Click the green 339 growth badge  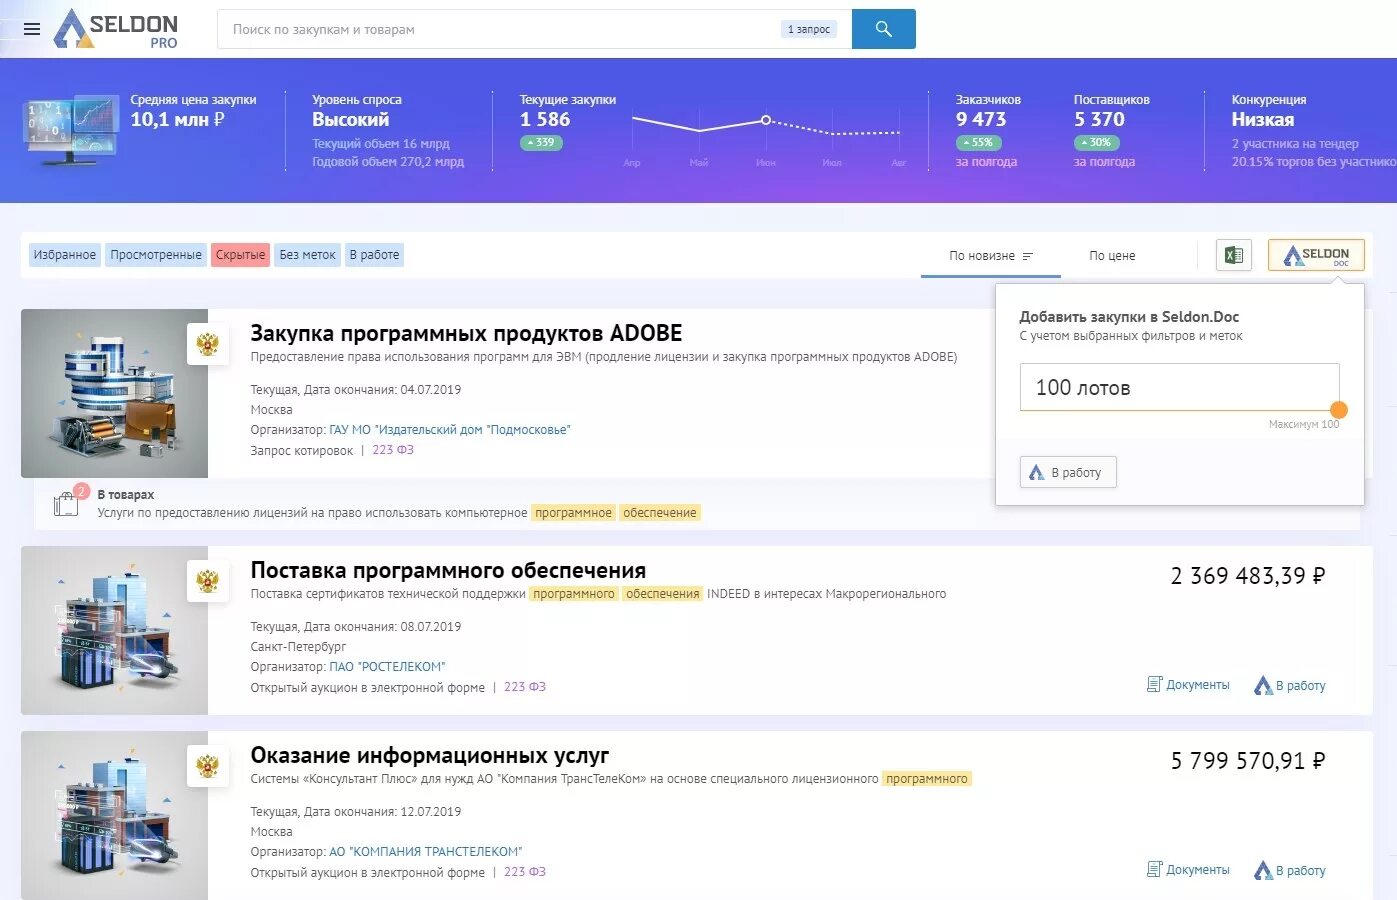pyautogui.click(x=541, y=143)
